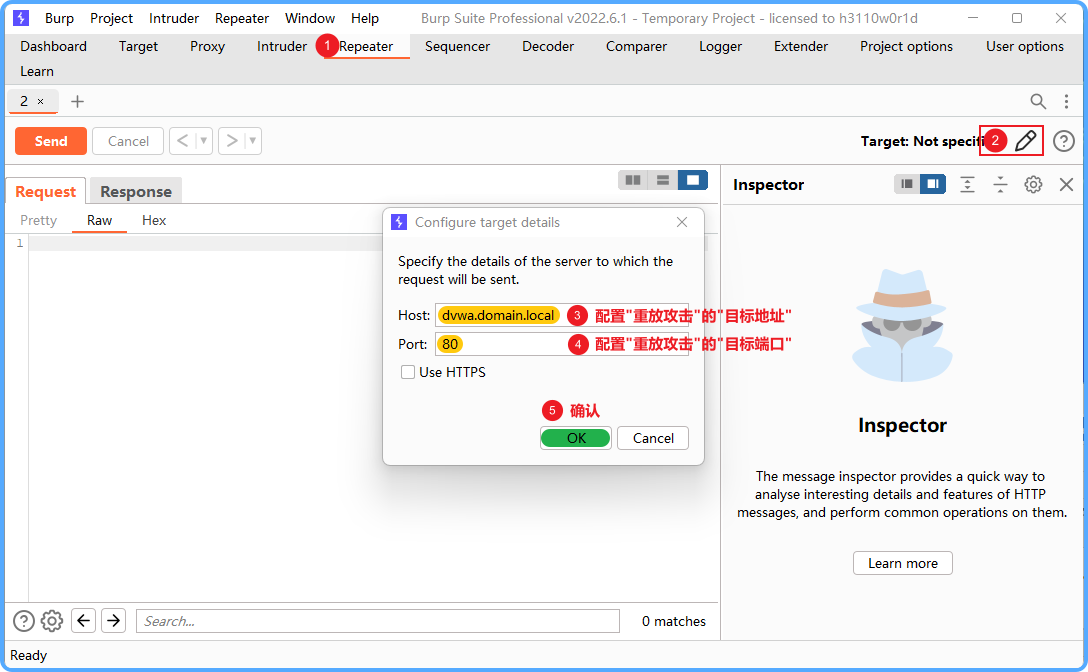Select the Response tab
This screenshot has height=672, width=1088.
tap(136, 191)
